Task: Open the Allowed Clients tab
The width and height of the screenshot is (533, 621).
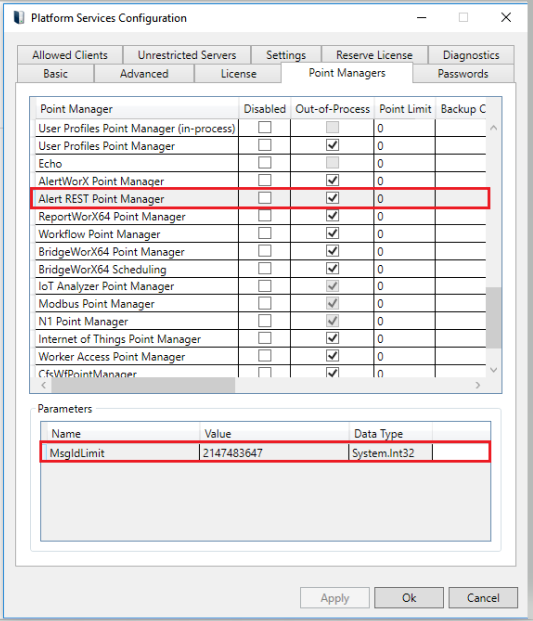Action: (x=70, y=55)
